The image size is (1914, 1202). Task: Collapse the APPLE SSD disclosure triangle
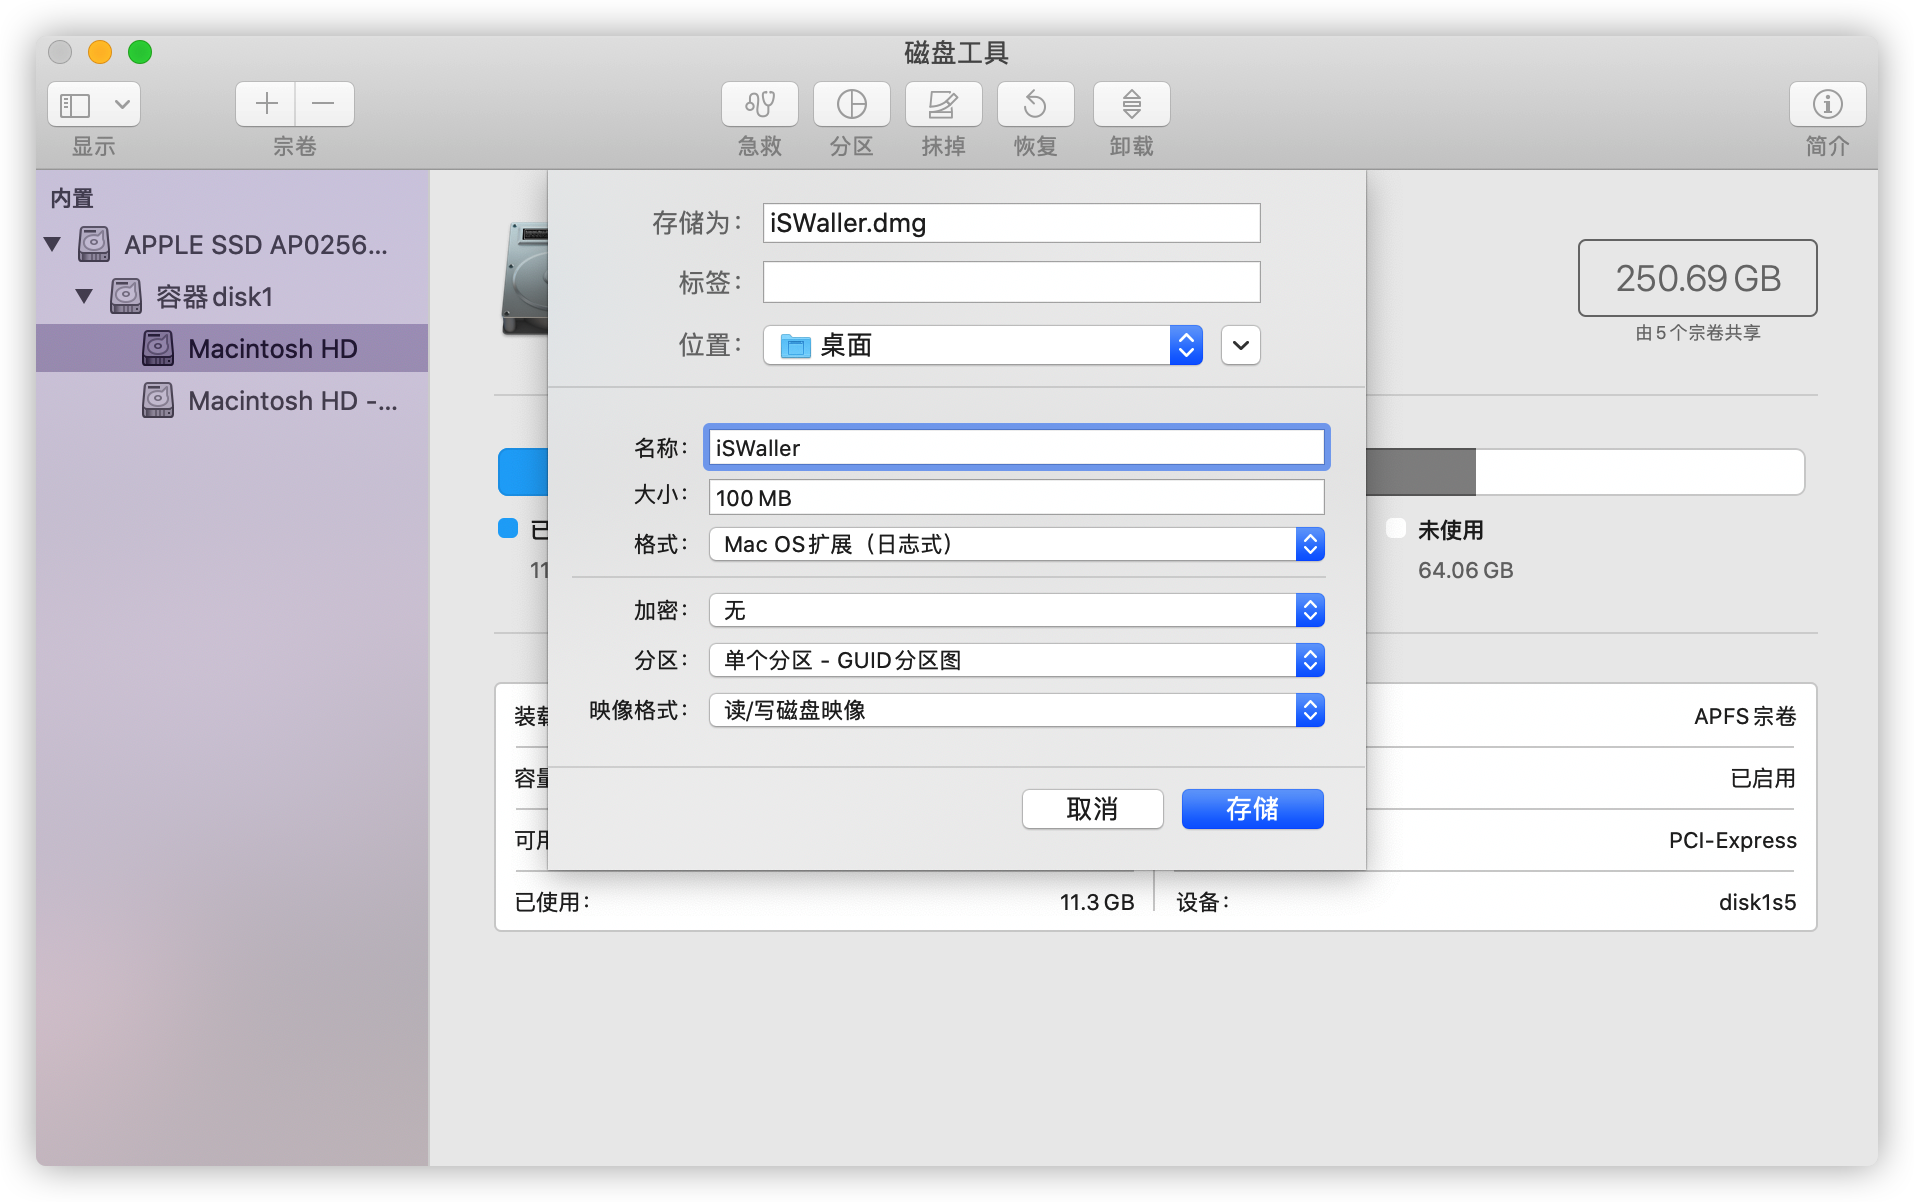click(53, 244)
